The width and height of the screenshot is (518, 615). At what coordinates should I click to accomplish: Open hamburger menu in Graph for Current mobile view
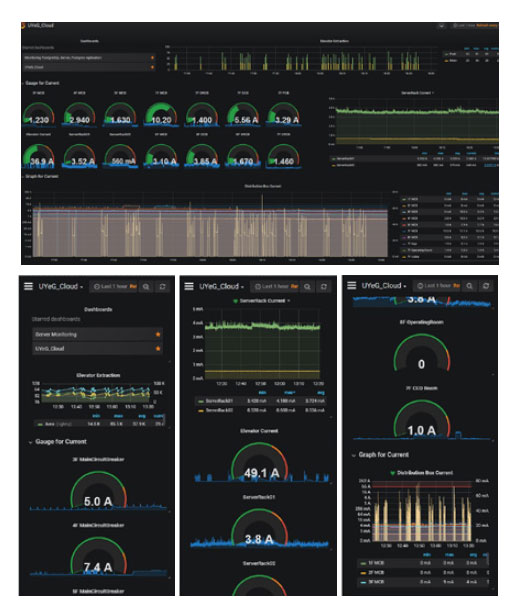(x=352, y=286)
